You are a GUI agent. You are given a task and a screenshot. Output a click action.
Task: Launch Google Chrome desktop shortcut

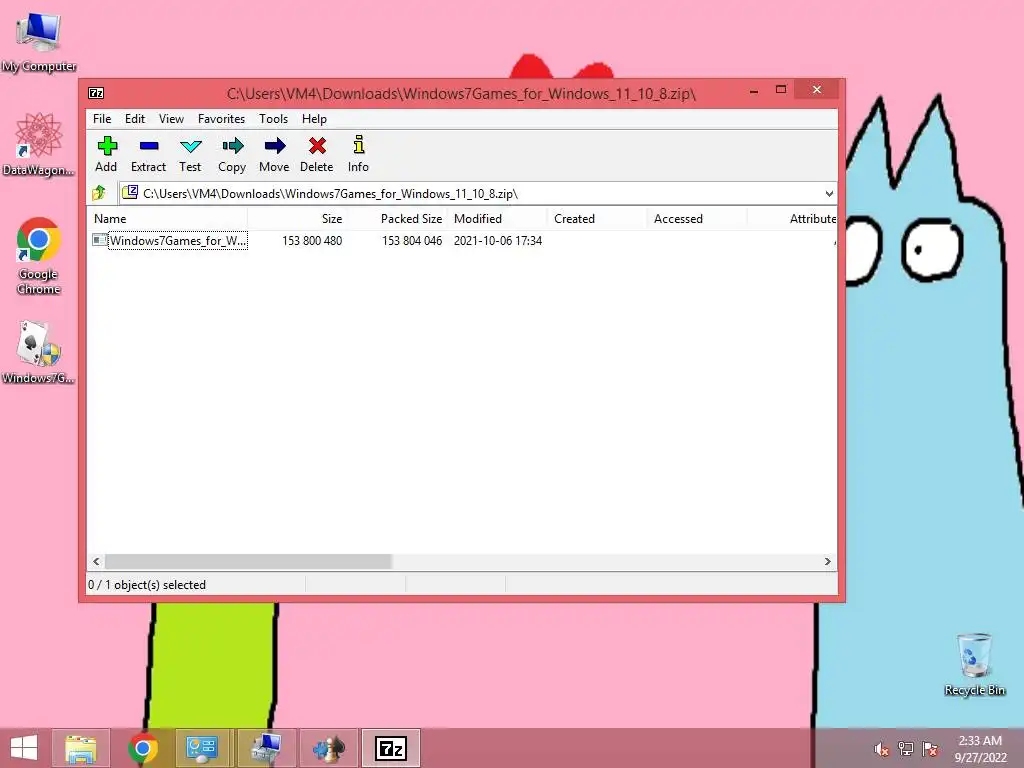tap(39, 256)
